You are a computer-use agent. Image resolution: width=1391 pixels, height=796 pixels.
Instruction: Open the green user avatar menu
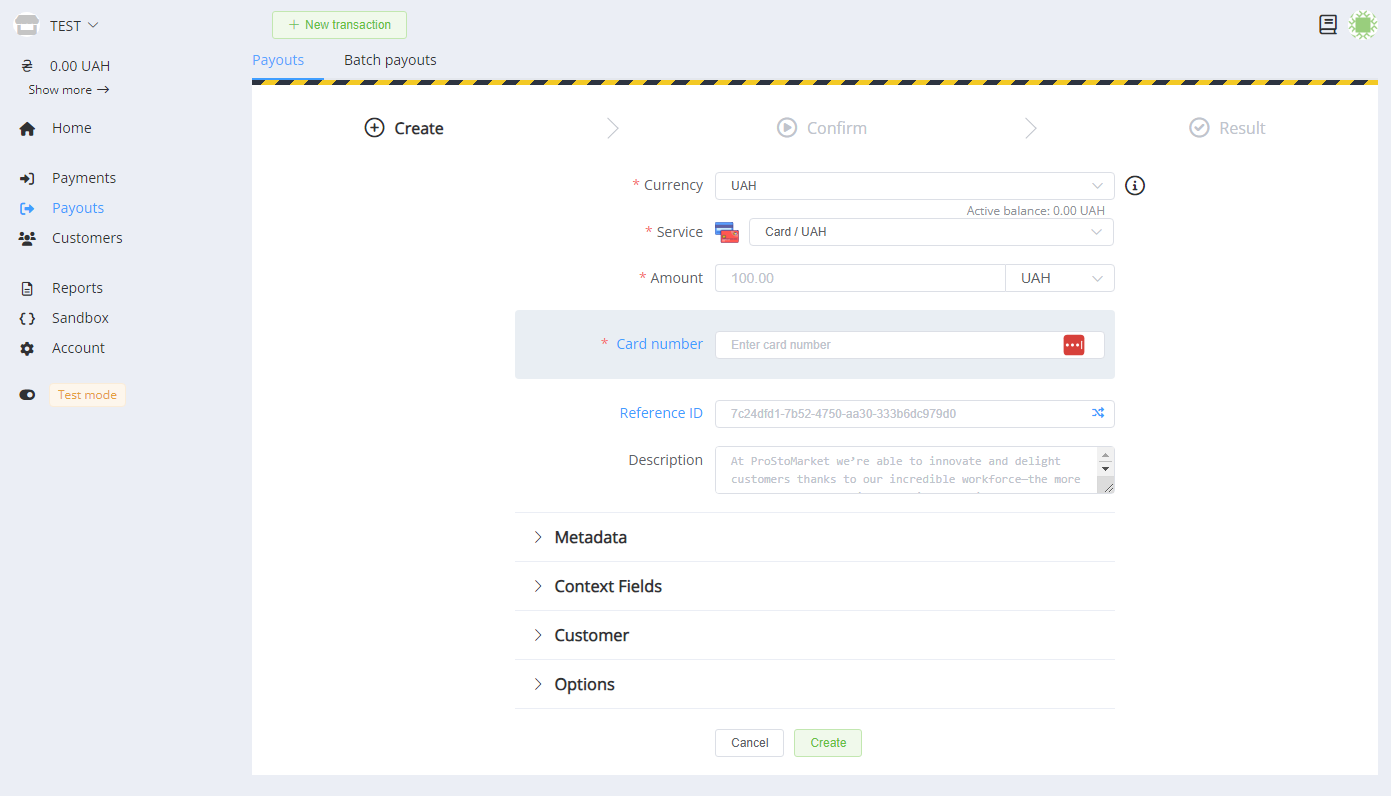[x=1362, y=25]
